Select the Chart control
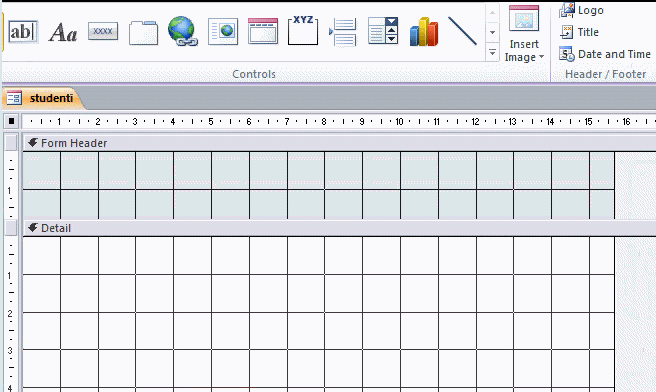This screenshot has width=656, height=392. click(424, 31)
